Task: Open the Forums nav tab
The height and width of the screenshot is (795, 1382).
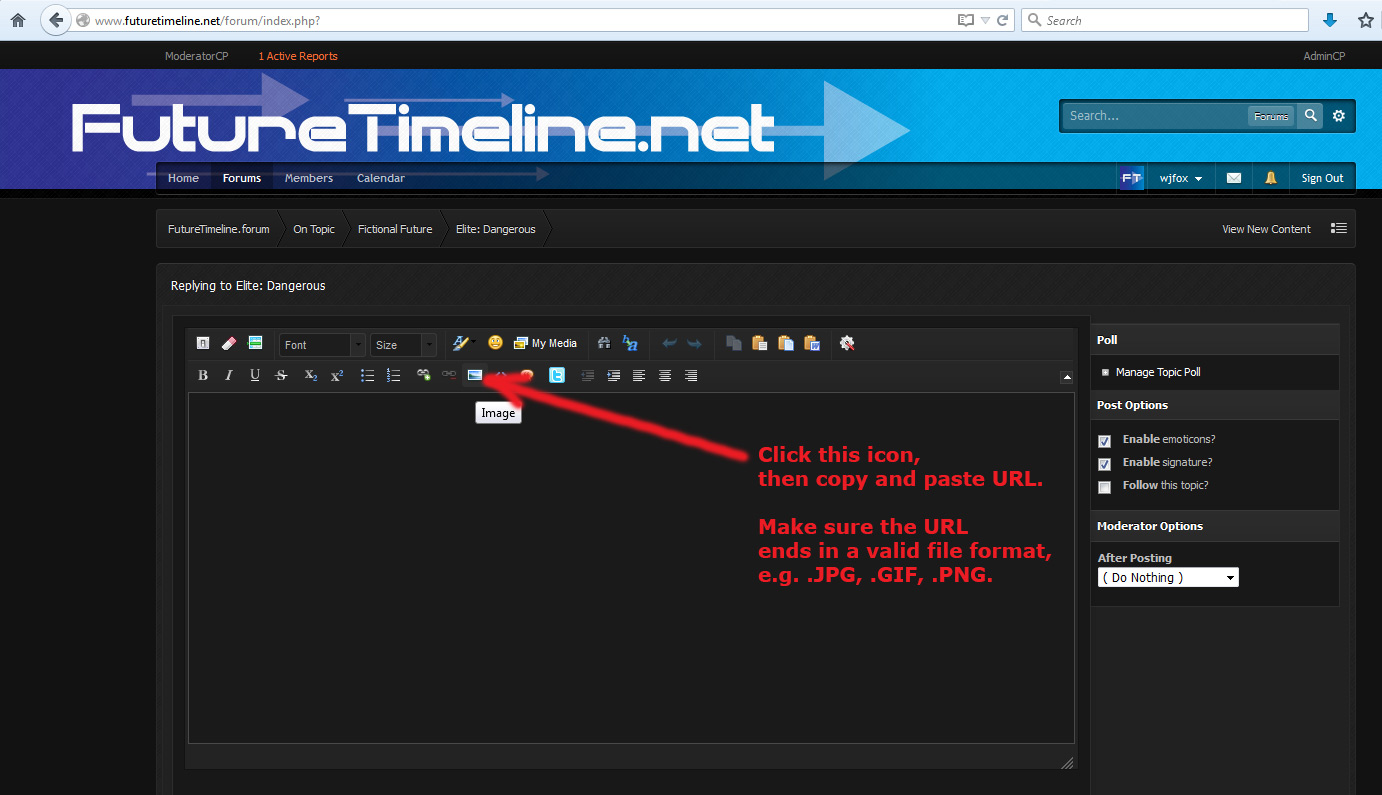Action: tap(242, 178)
